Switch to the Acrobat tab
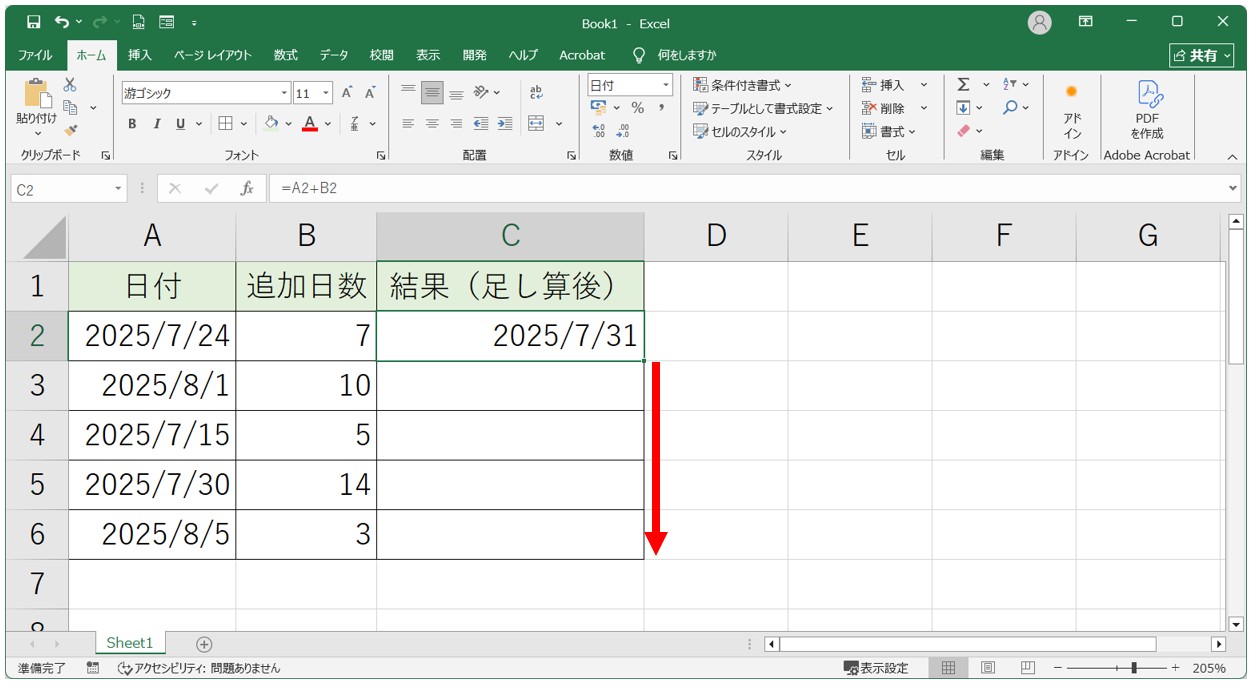 [582, 55]
